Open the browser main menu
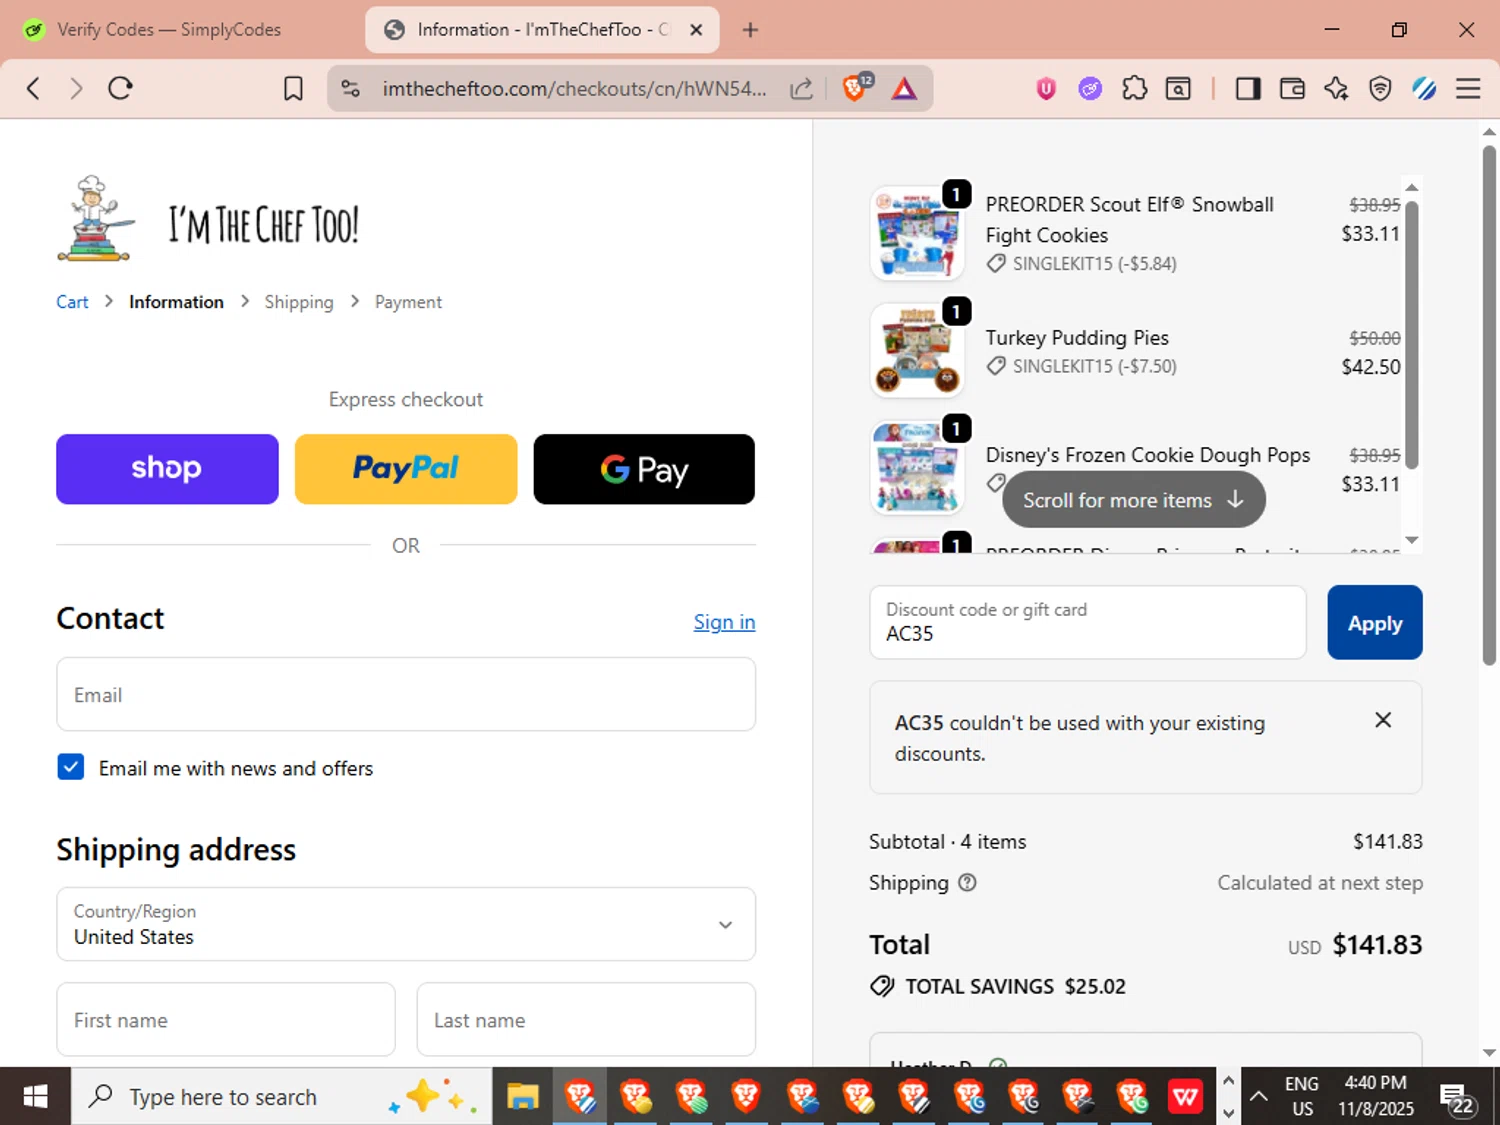The width and height of the screenshot is (1500, 1125). (x=1468, y=89)
